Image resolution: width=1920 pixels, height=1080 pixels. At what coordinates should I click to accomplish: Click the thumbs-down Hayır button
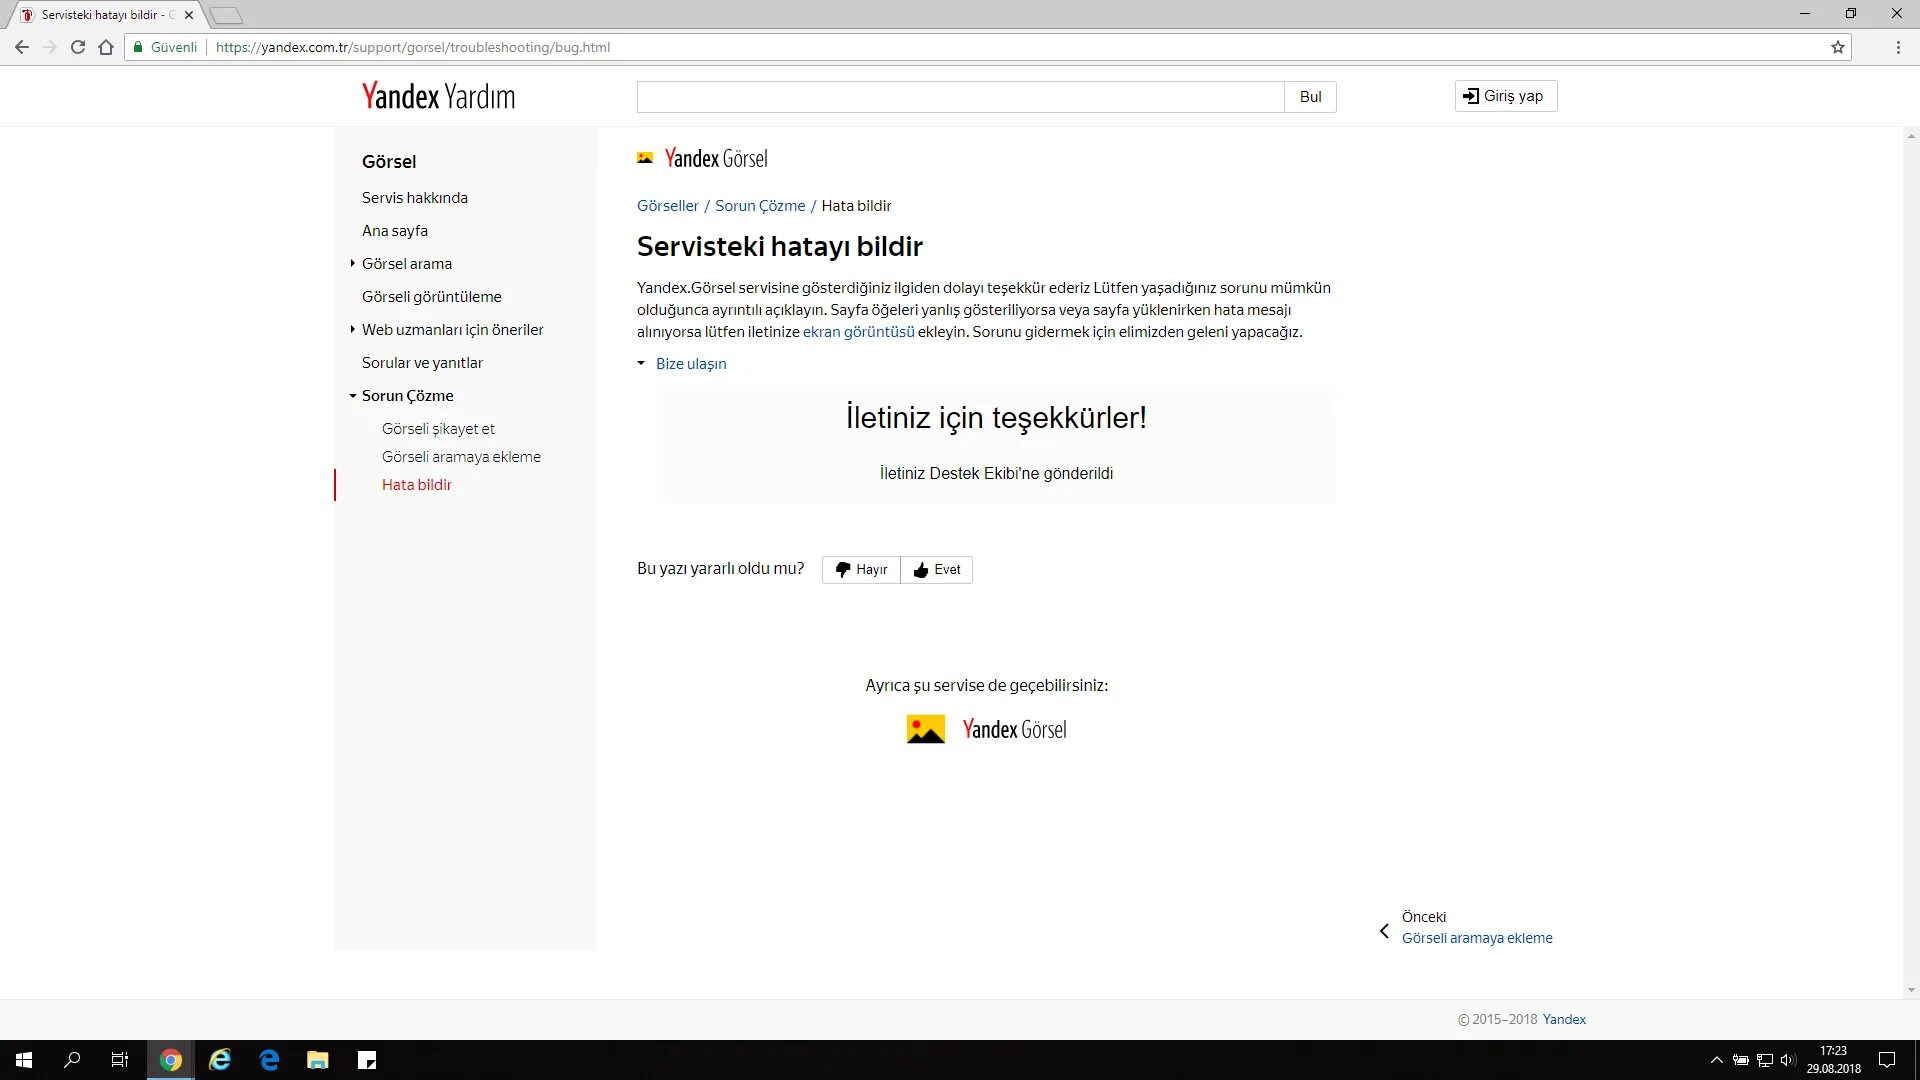point(861,569)
